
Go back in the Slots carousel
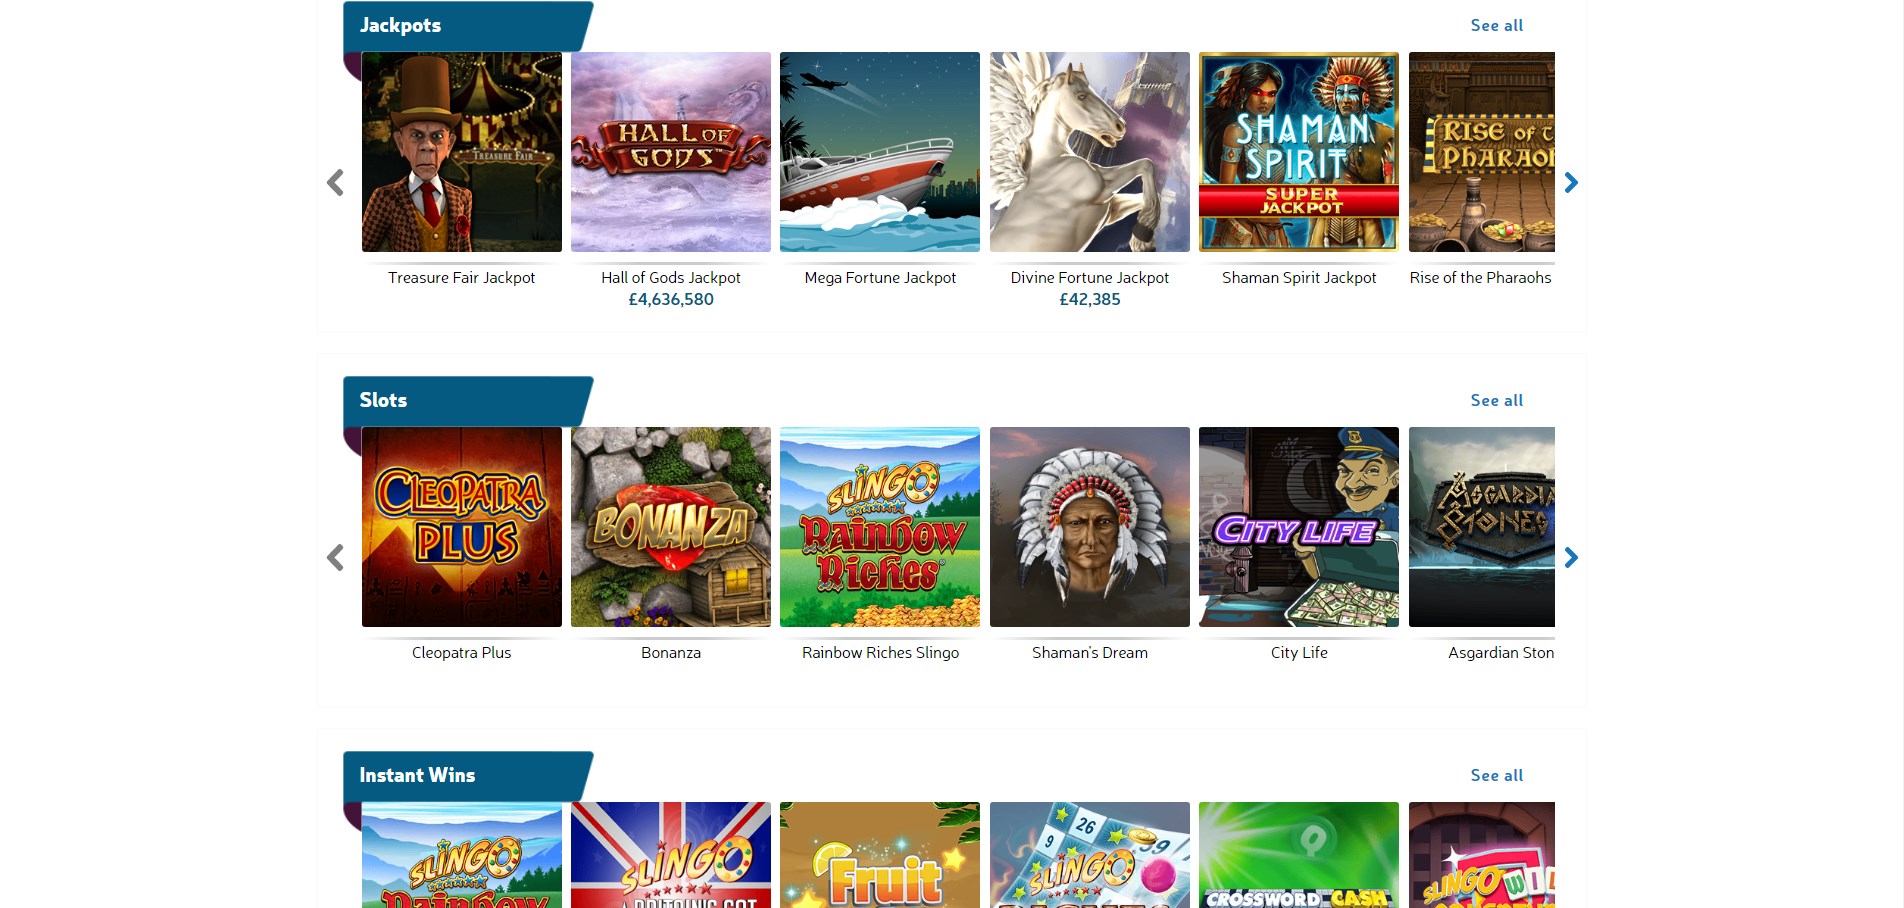[335, 557]
